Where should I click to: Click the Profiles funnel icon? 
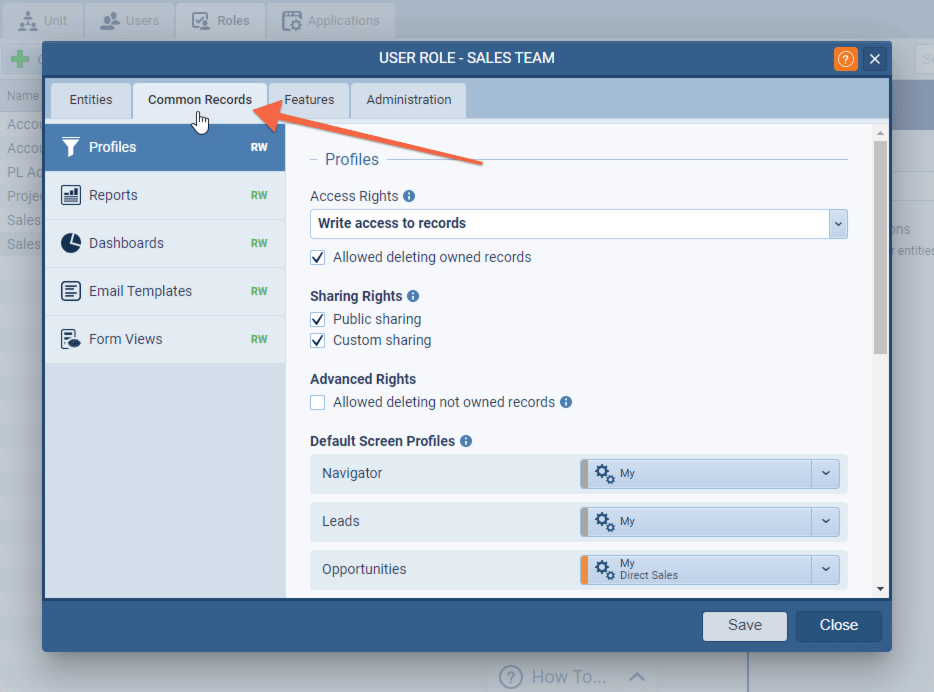[x=70, y=147]
